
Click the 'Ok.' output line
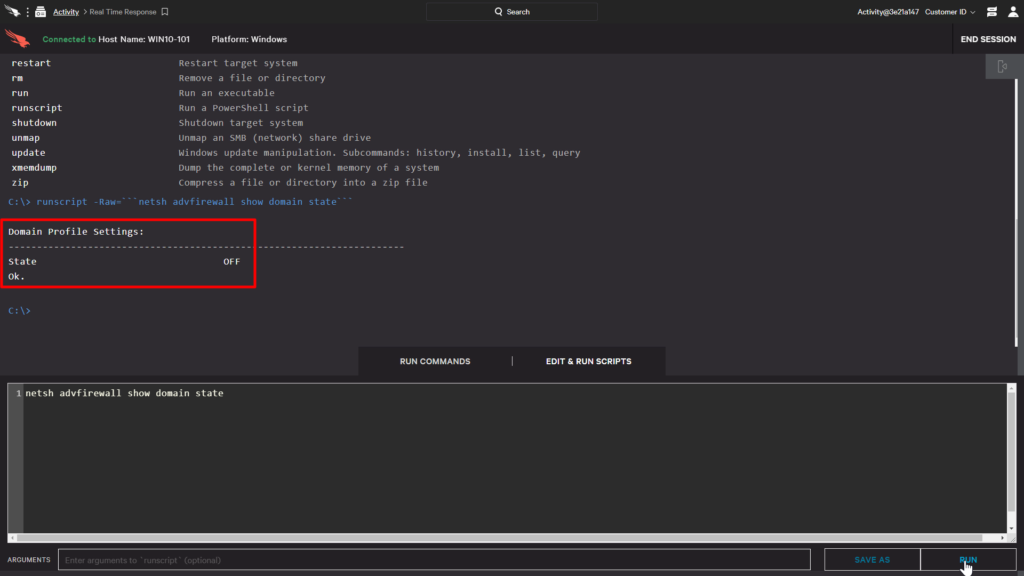point(16,276)
